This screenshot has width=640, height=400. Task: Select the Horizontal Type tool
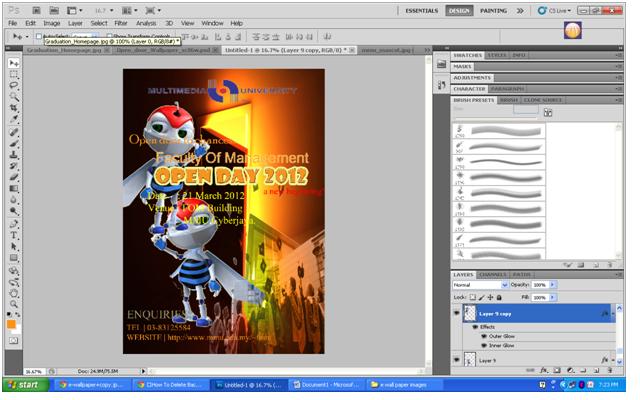pyautogui.click(x=14, y=235)
